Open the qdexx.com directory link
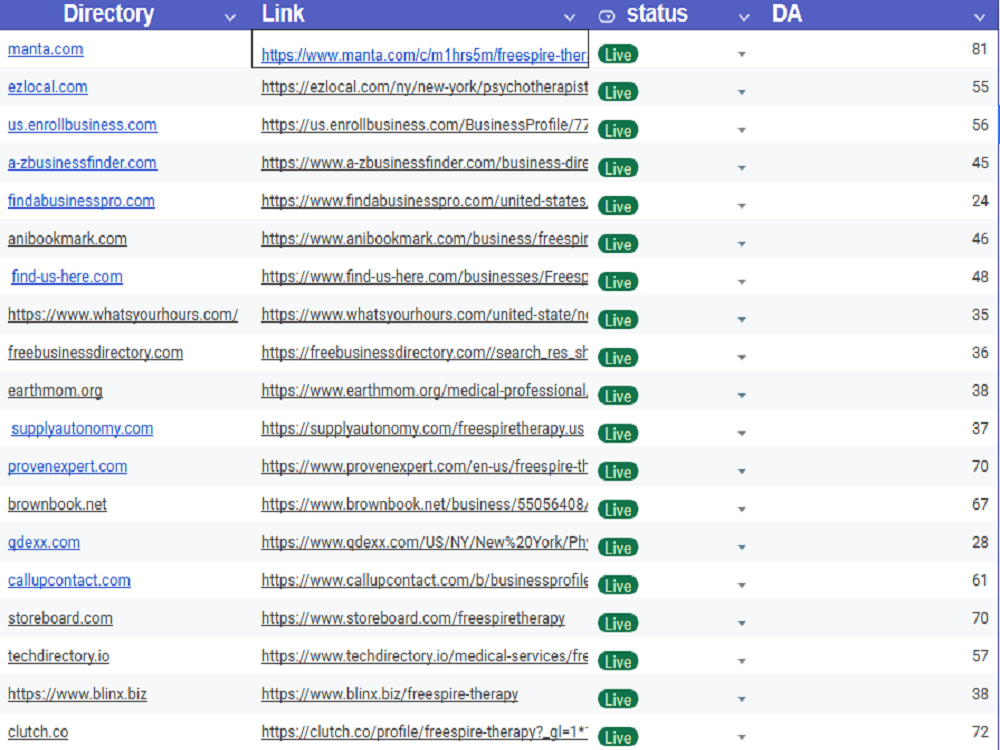 (x=43, y=542)
